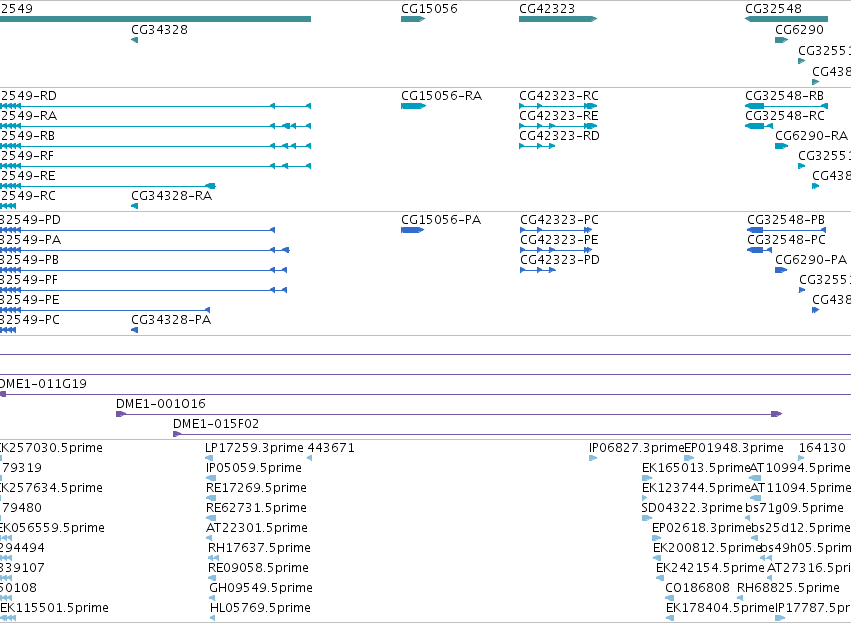The height and width of the screenshot is (623, 851).
Task: Open protein CG15056-PA label
Action: coord(441,220)
